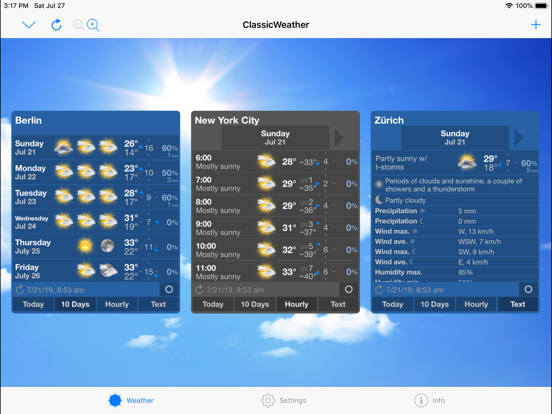
Task: Select 10 Days in the New York City widget
Action: (255, 304)
